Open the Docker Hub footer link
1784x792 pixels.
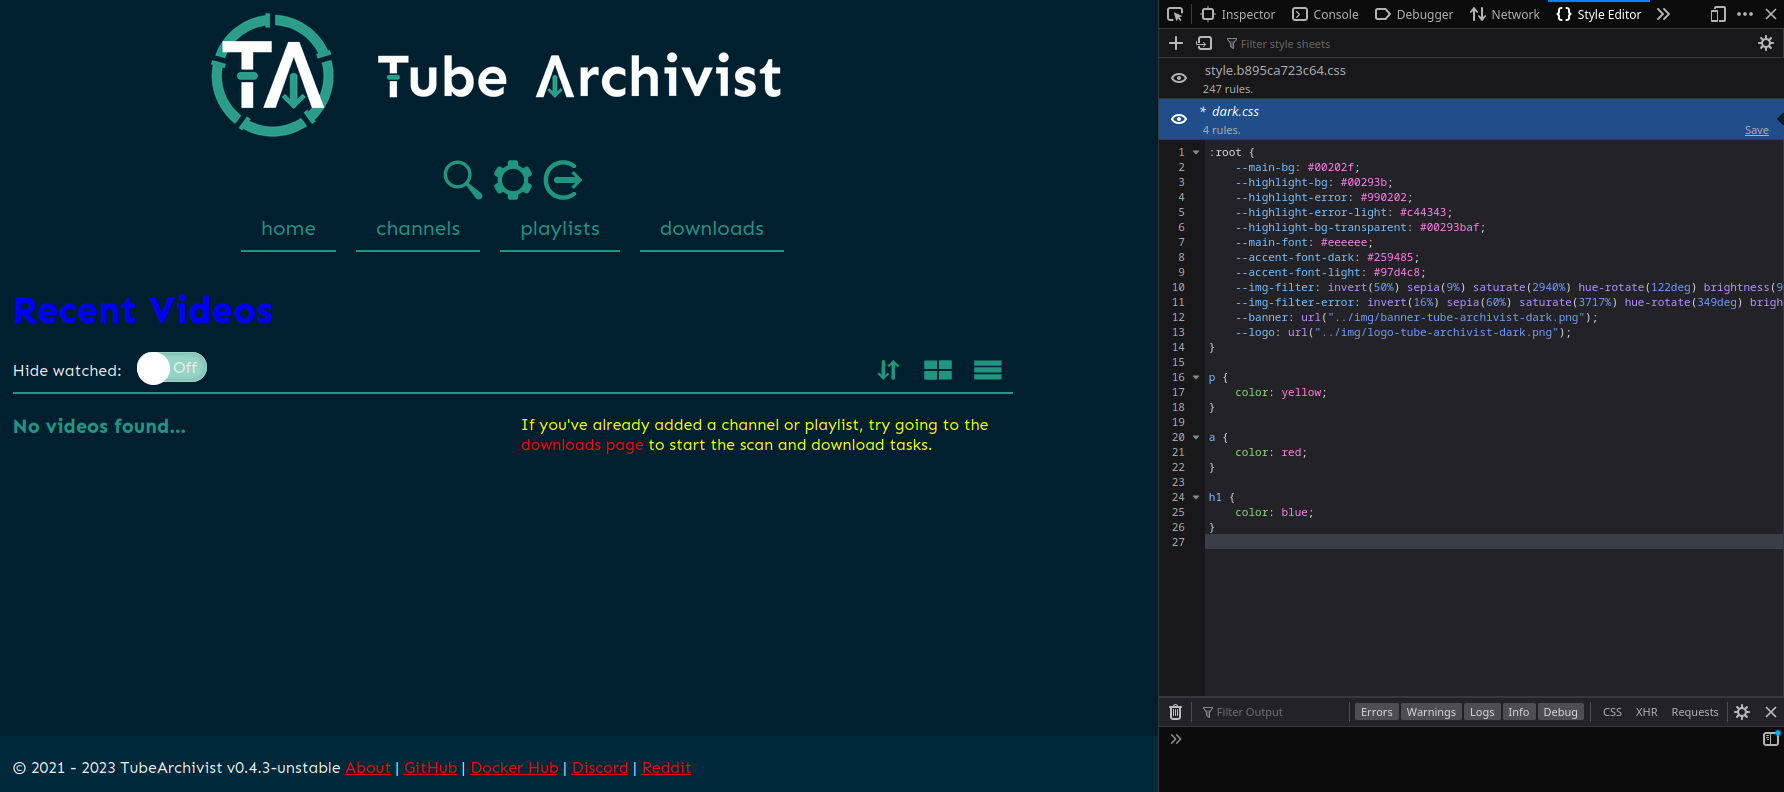coord(515,768)
